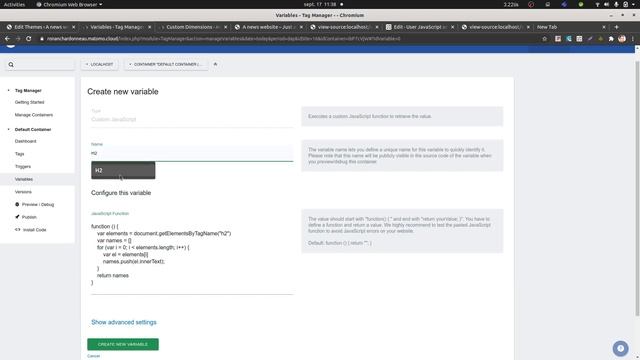Switch to the Edit - User JavaScript tab

click(x=420, y=27)
